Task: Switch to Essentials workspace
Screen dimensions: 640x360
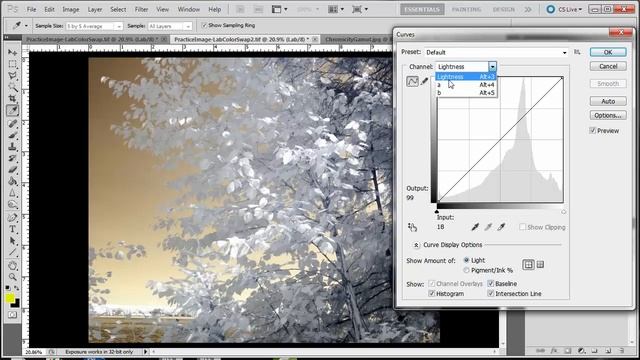Action: coord(422,9)
